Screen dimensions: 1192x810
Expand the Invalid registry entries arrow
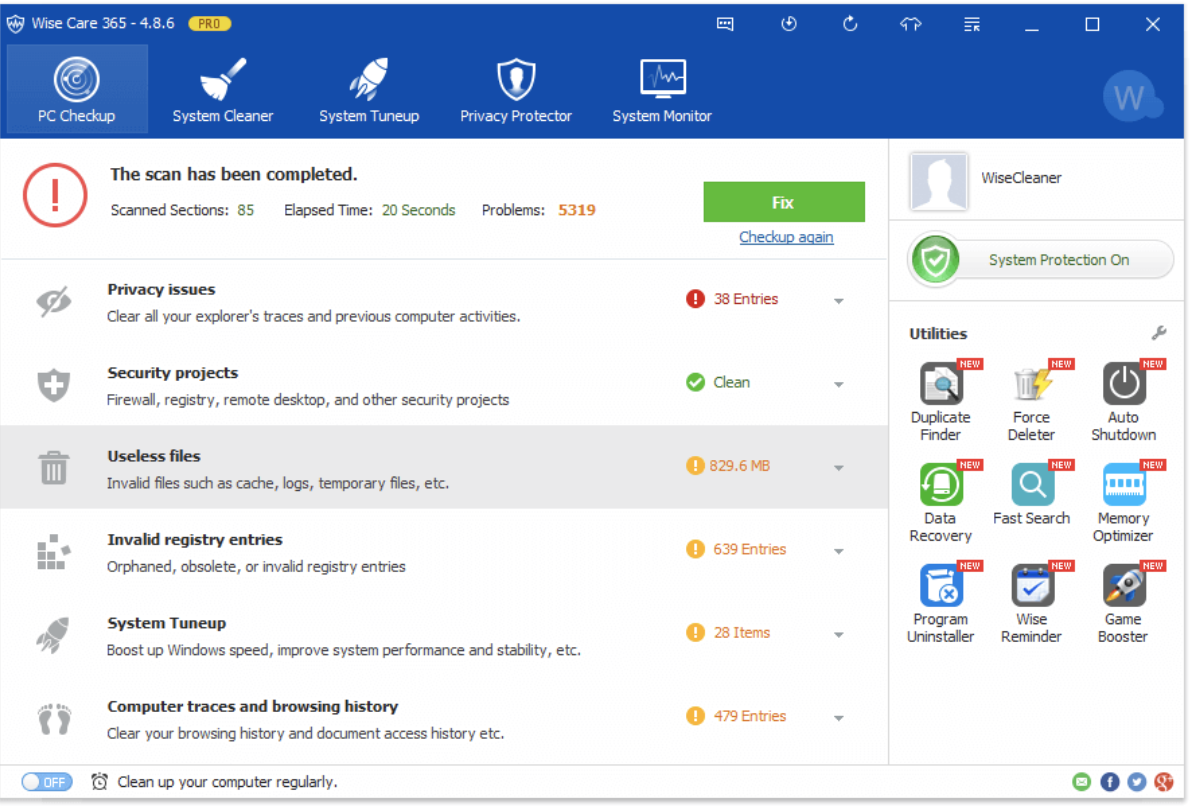839,551
